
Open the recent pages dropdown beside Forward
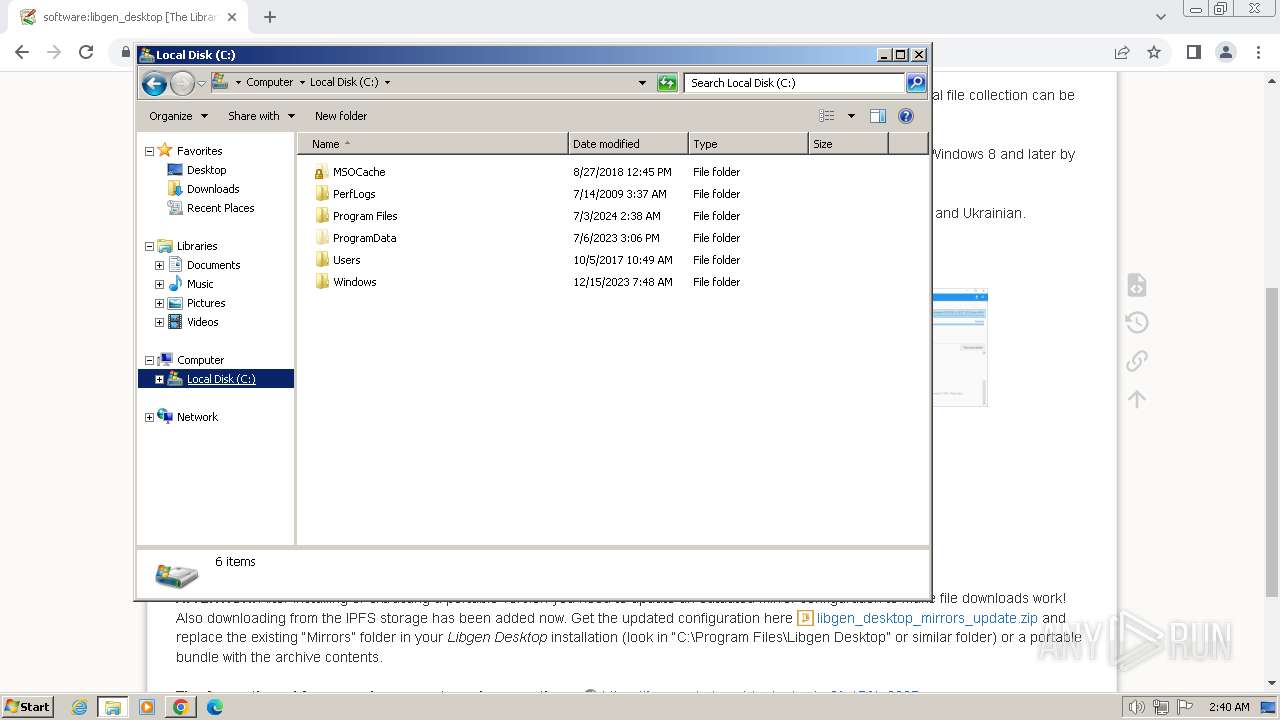[x=201, y=83]
